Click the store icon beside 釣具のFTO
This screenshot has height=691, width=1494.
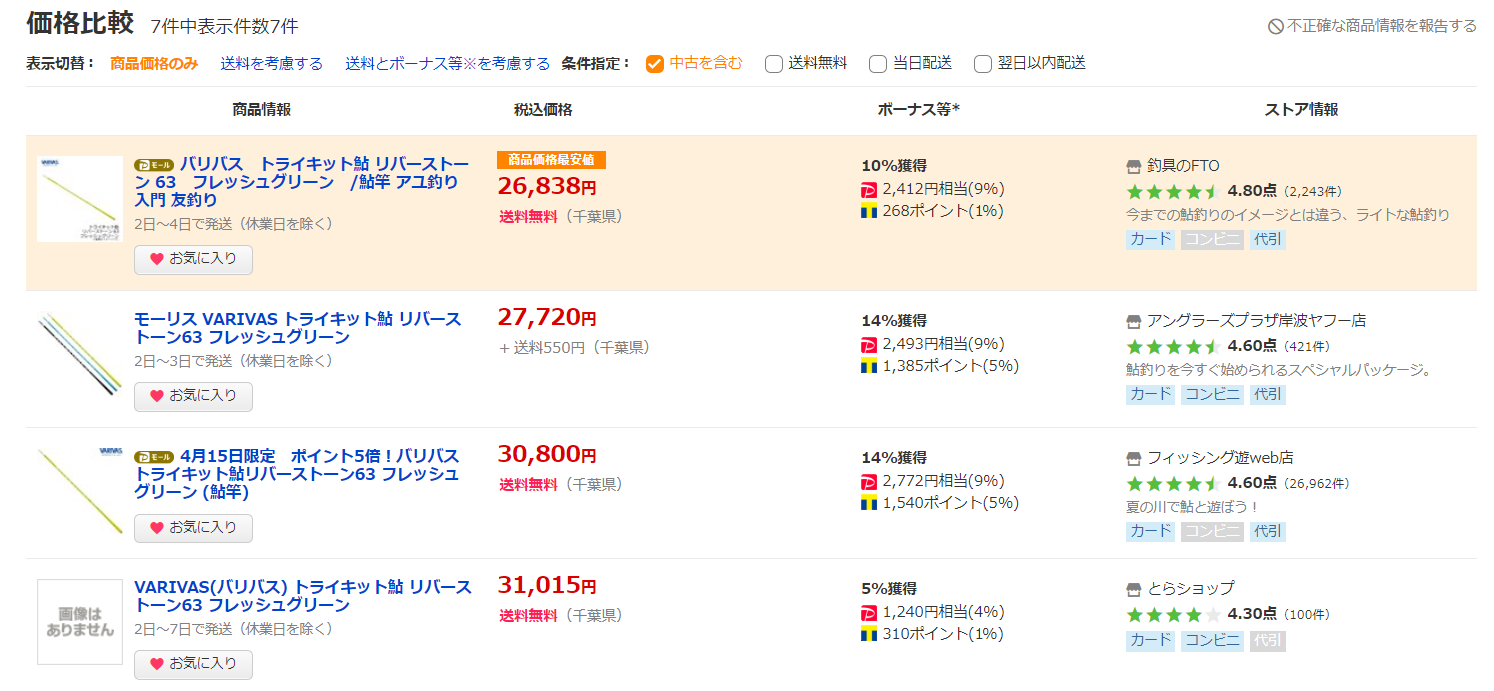point(1134,166)
